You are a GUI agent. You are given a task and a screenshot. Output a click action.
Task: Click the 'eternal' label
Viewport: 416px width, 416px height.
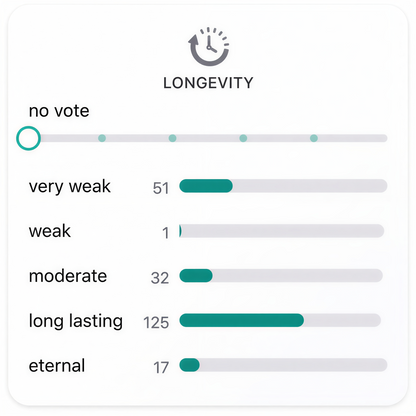57,366
